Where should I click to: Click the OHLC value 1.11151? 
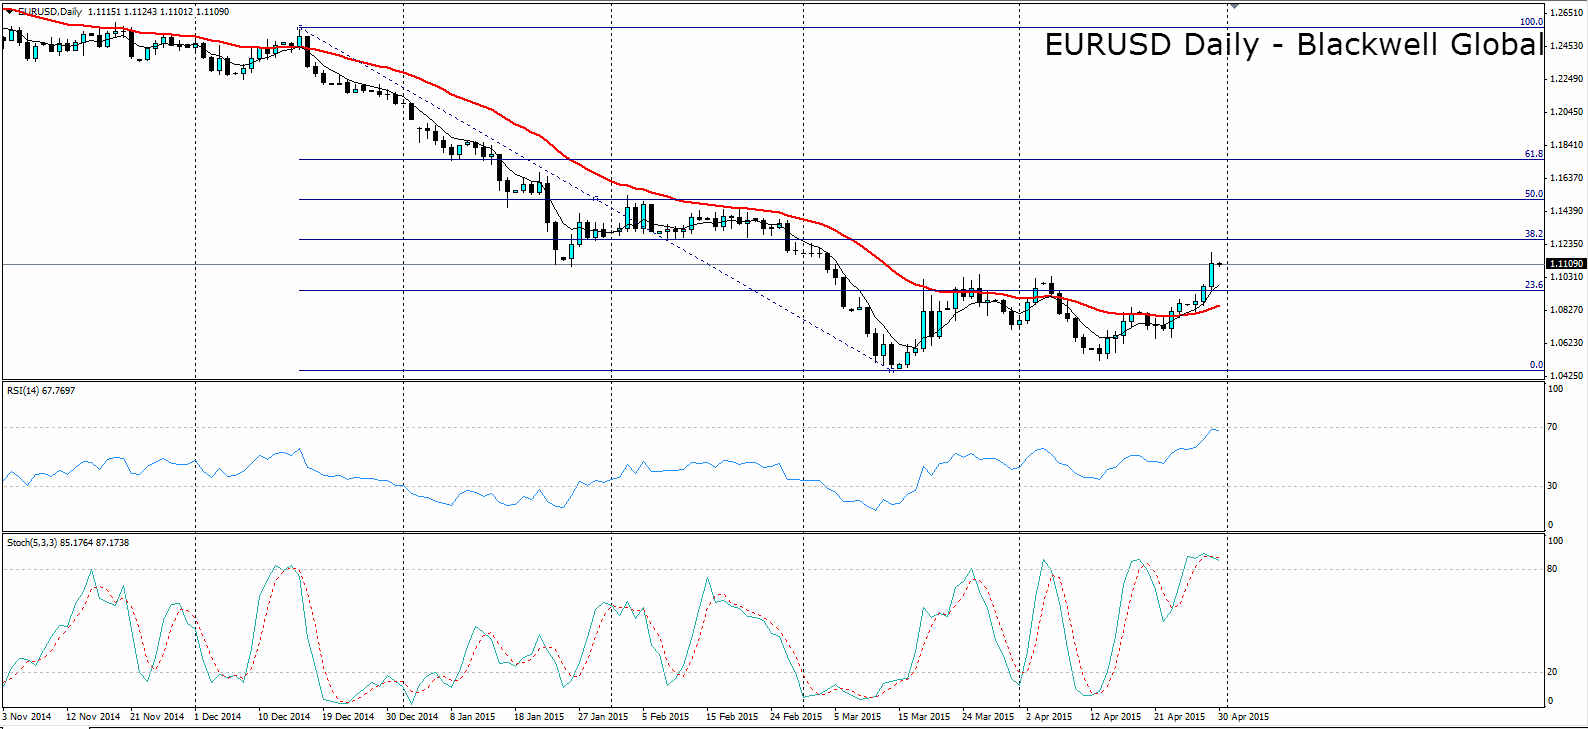click(x=104, y=12)
